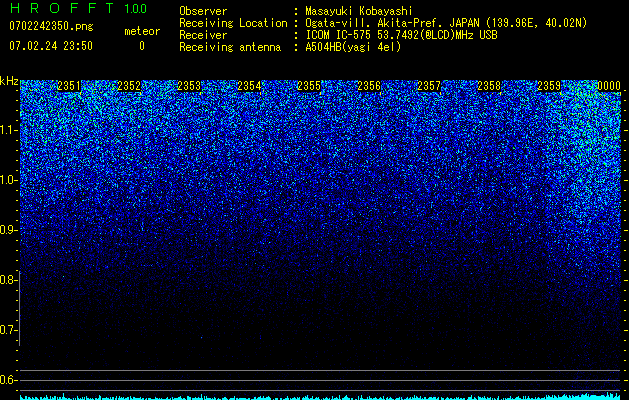
Task: Click the 2356 time marker
Action: 369,86
